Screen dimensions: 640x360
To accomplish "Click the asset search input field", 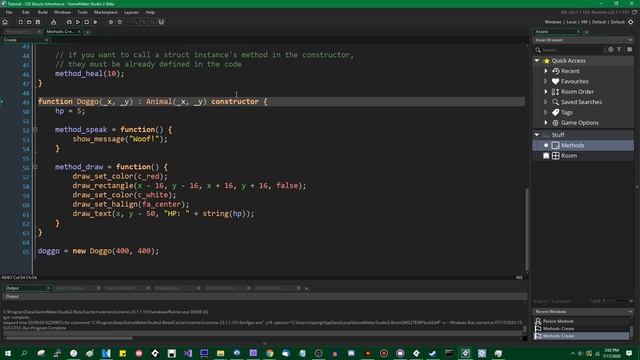I will coord(571,50).
